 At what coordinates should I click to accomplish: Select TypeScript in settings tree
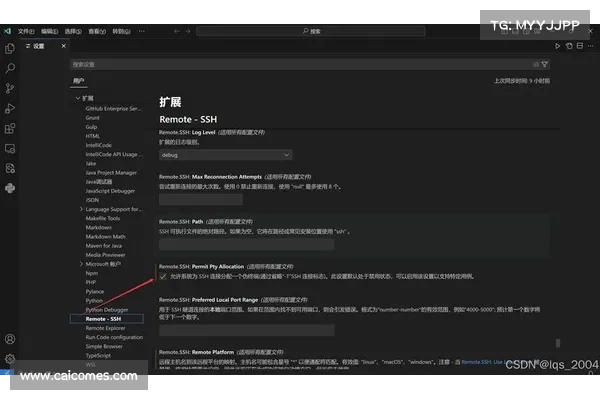point(98,356)
